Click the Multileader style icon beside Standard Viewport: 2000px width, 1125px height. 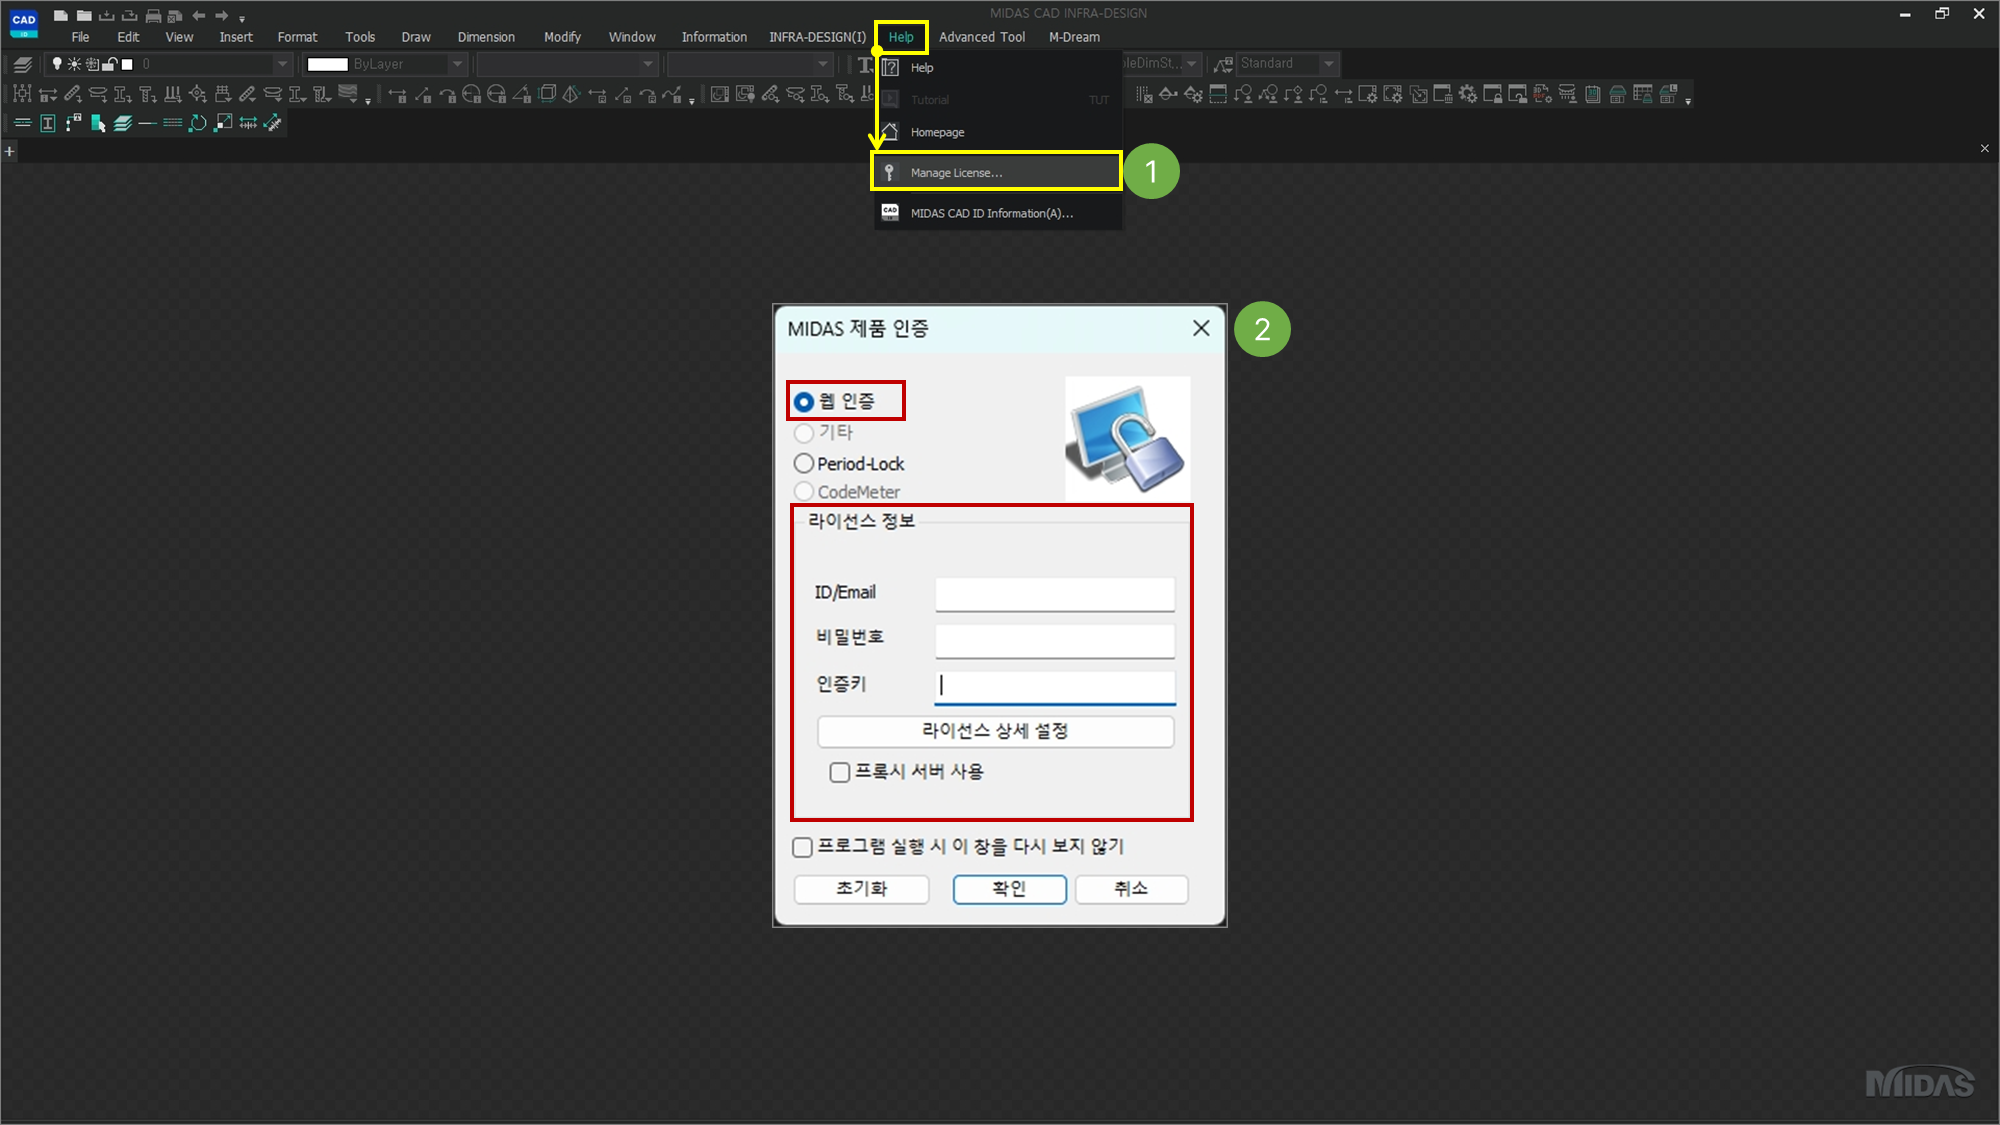tap(1222, 64)
